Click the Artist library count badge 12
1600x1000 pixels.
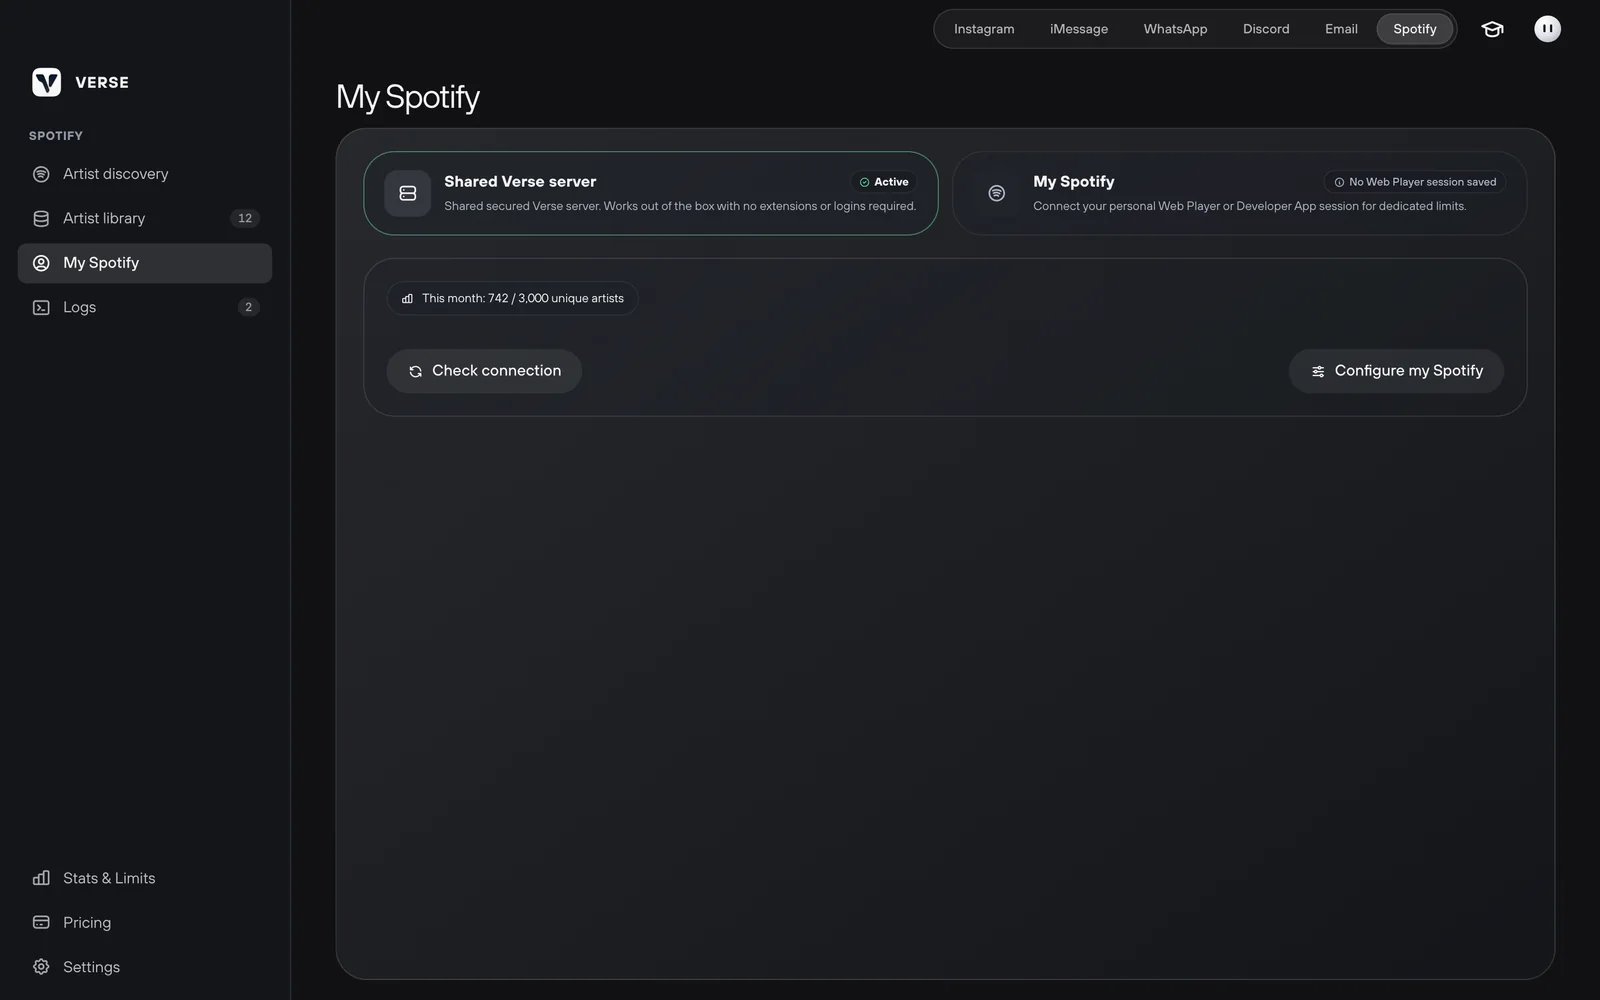pos(245,218)
